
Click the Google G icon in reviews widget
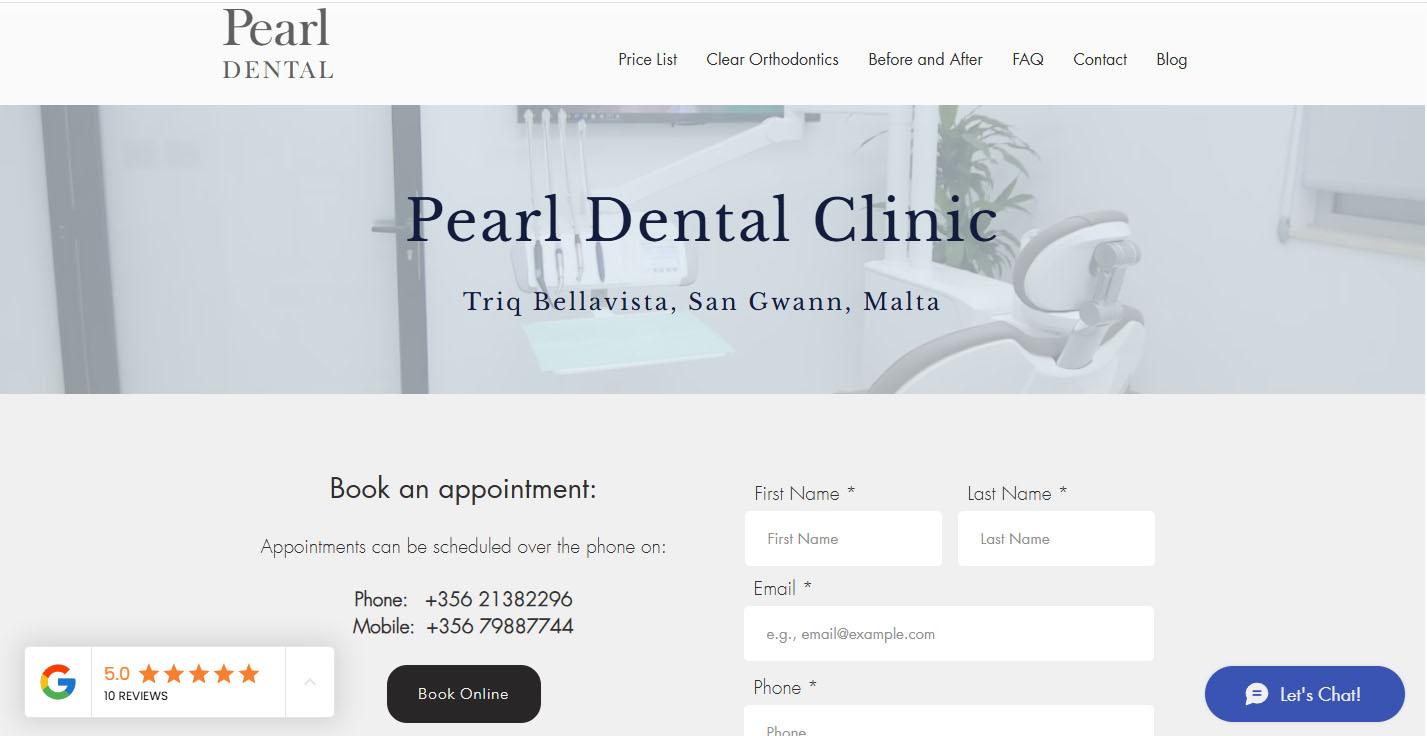tap(58, 682)
